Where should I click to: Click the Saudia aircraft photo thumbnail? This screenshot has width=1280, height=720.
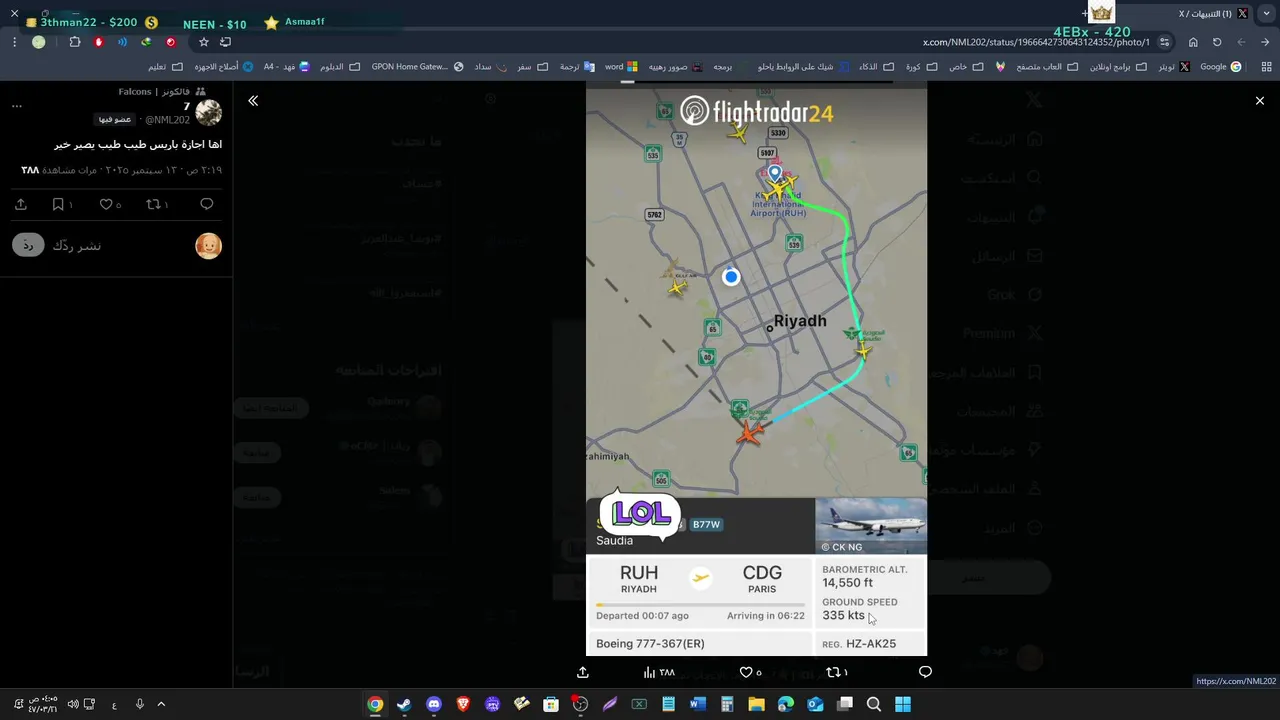pos(871,526)
